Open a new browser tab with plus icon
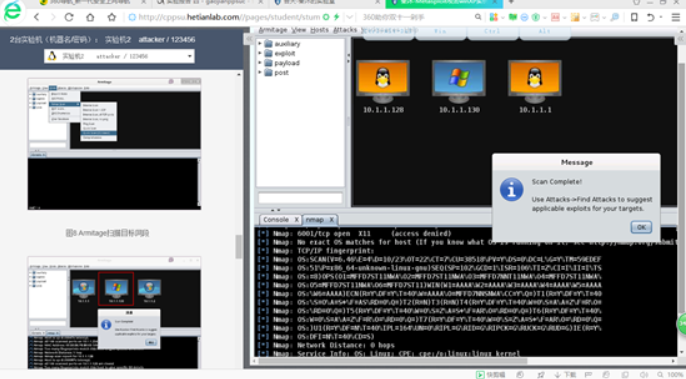This screenshot has width=686, height=379. [511, 3]
